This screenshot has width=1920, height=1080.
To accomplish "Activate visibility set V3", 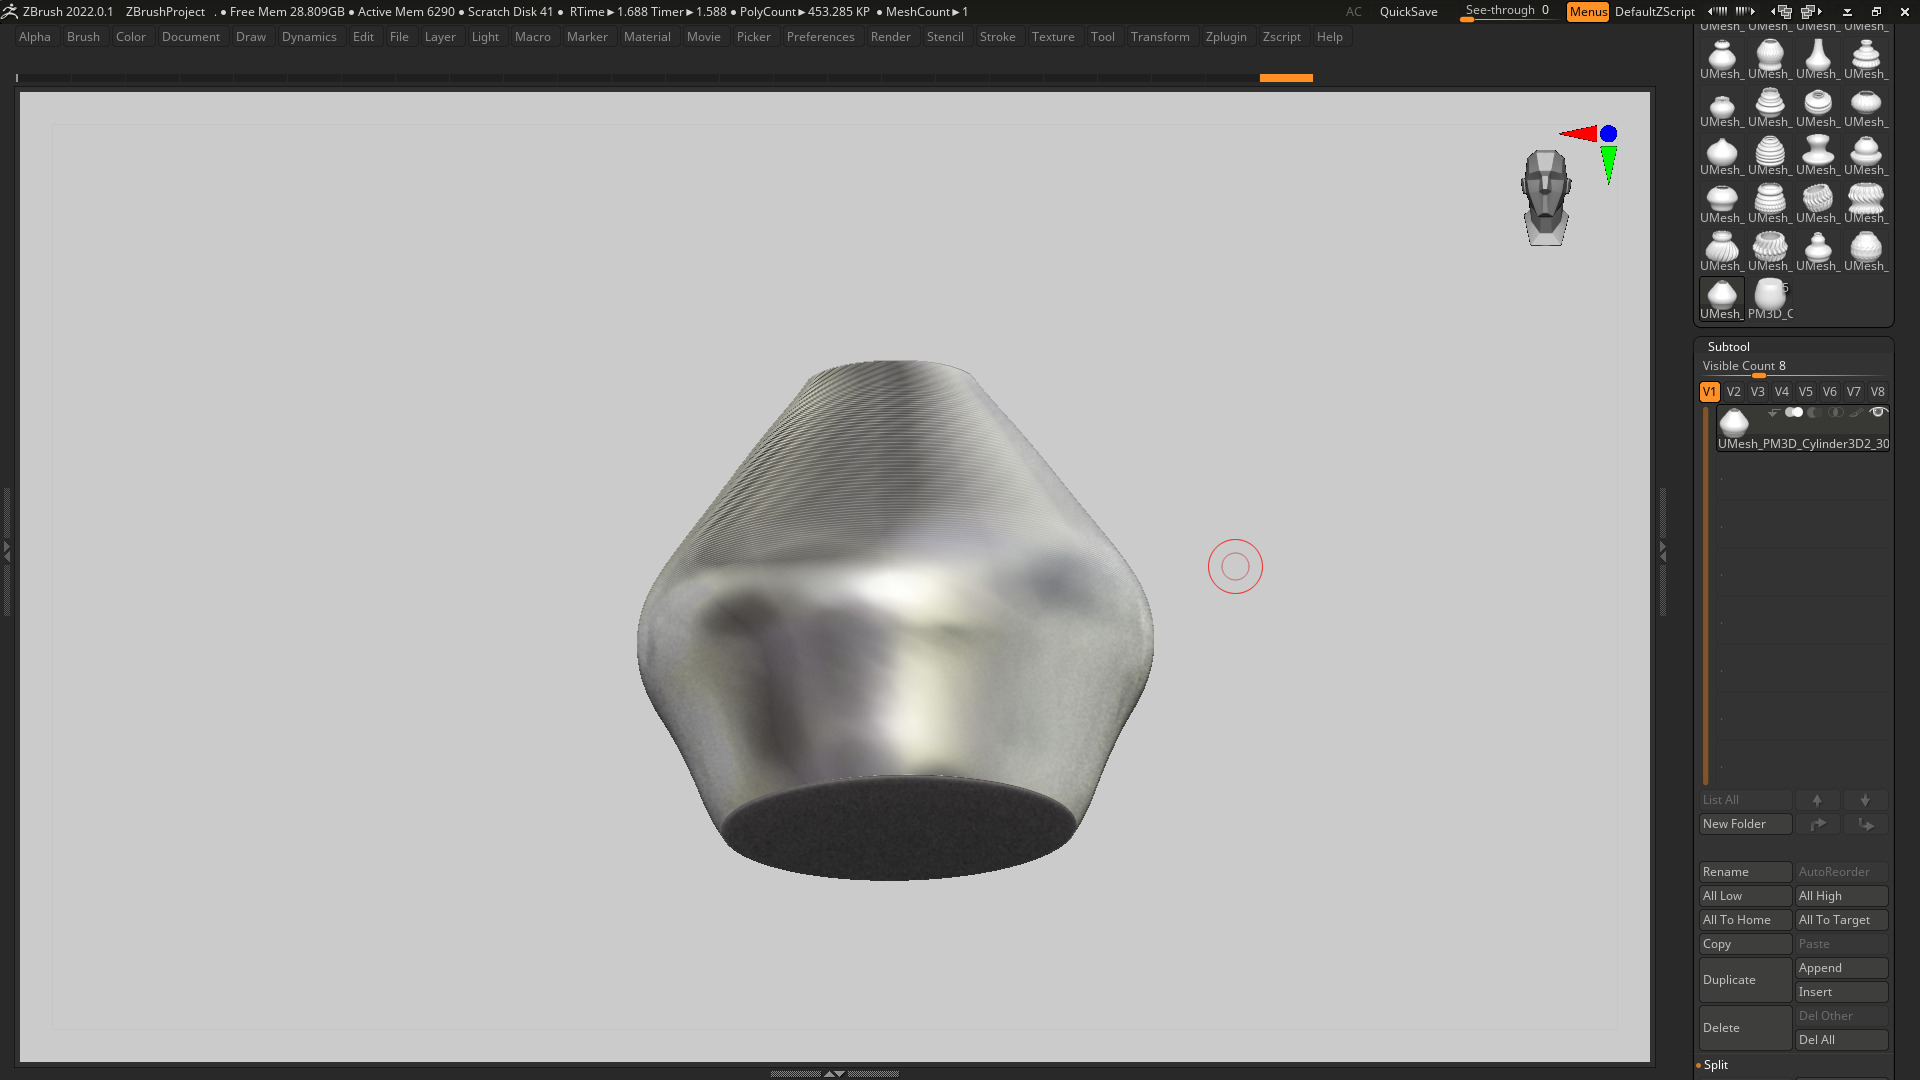I will 1757,392.
